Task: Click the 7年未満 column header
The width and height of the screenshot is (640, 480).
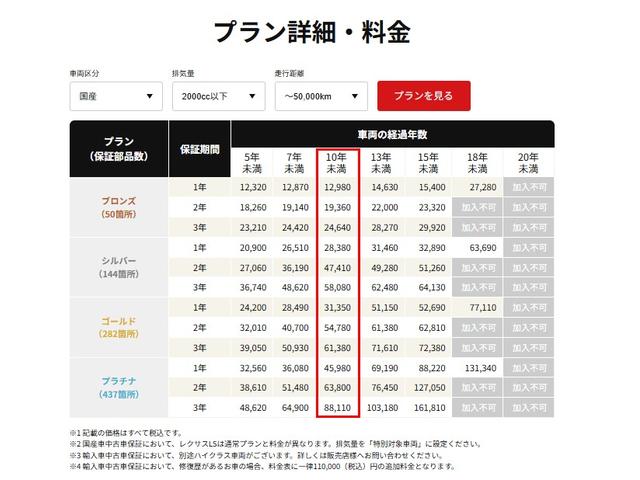Action: [x=295, y=163]
